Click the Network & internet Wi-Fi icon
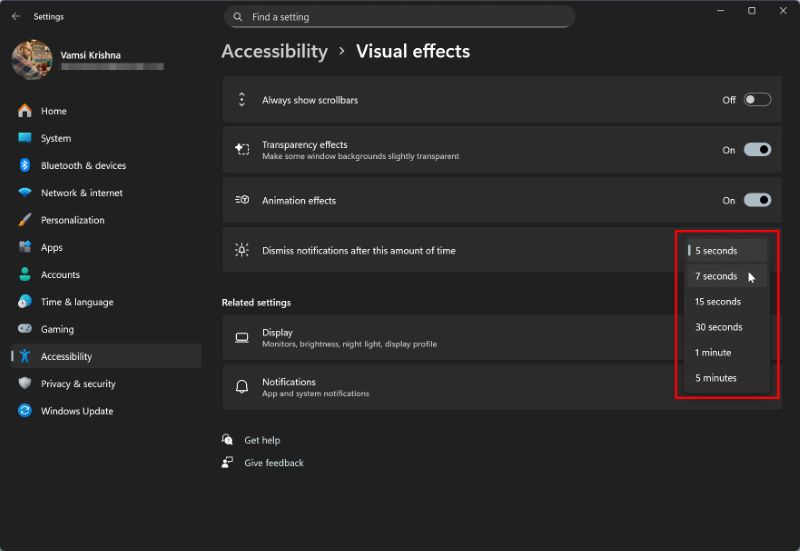The width and height of the screenshot is (800, 551). (24, 193)
